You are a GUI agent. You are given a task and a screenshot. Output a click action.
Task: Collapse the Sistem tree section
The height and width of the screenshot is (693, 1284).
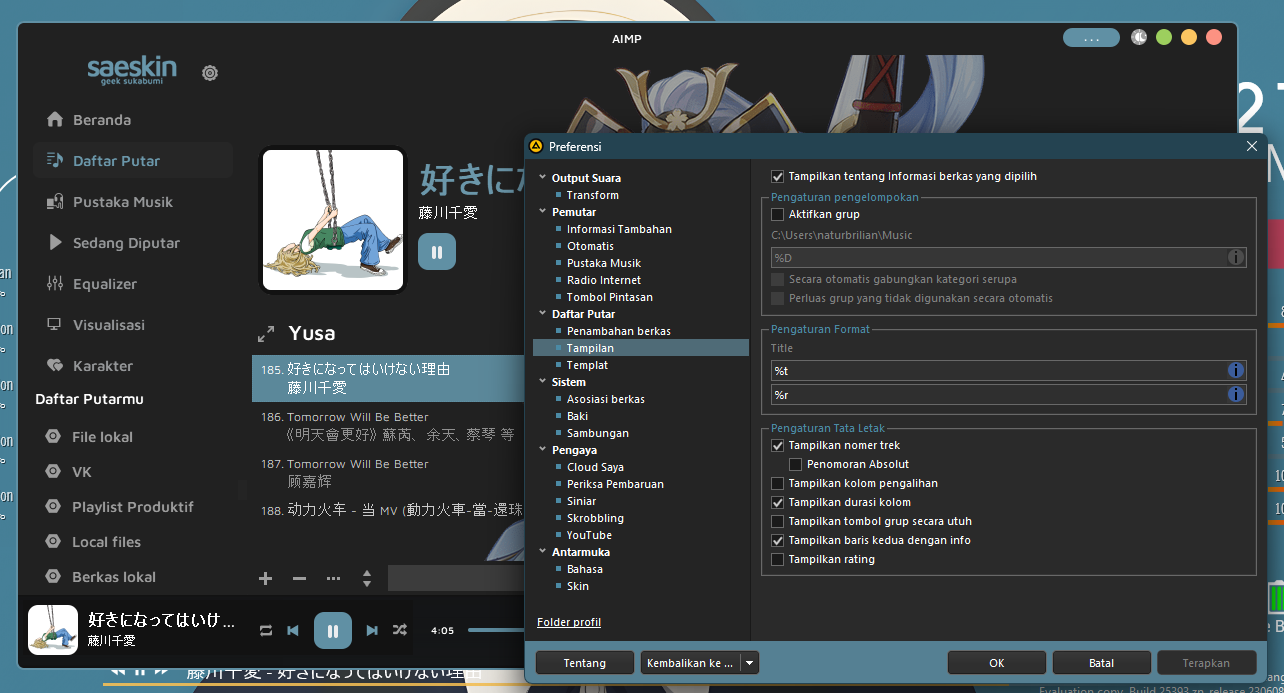[x=541, y=382]
